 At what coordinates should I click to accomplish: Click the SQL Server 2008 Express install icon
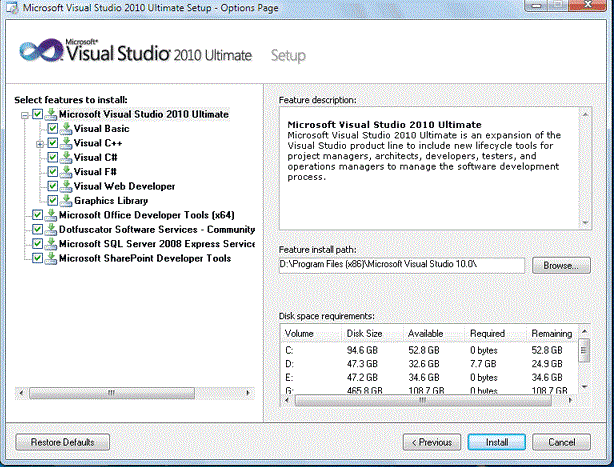point(51,244)
